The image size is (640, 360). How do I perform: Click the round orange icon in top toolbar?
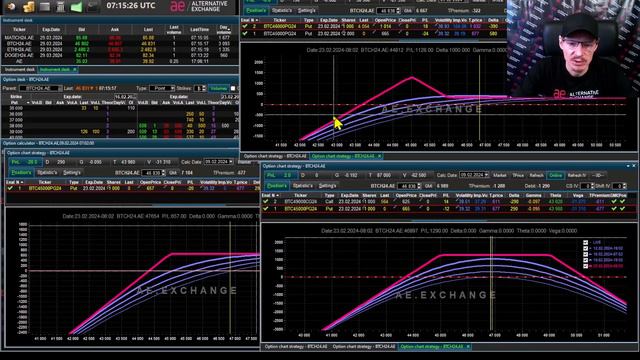[11, 7]
